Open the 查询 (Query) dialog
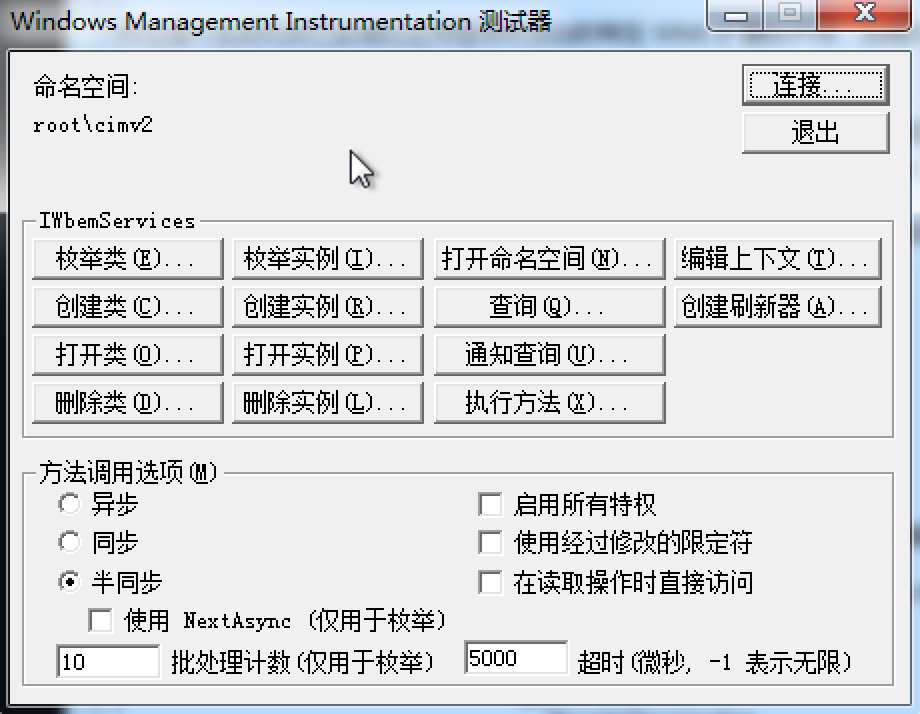 coord(549,307)
